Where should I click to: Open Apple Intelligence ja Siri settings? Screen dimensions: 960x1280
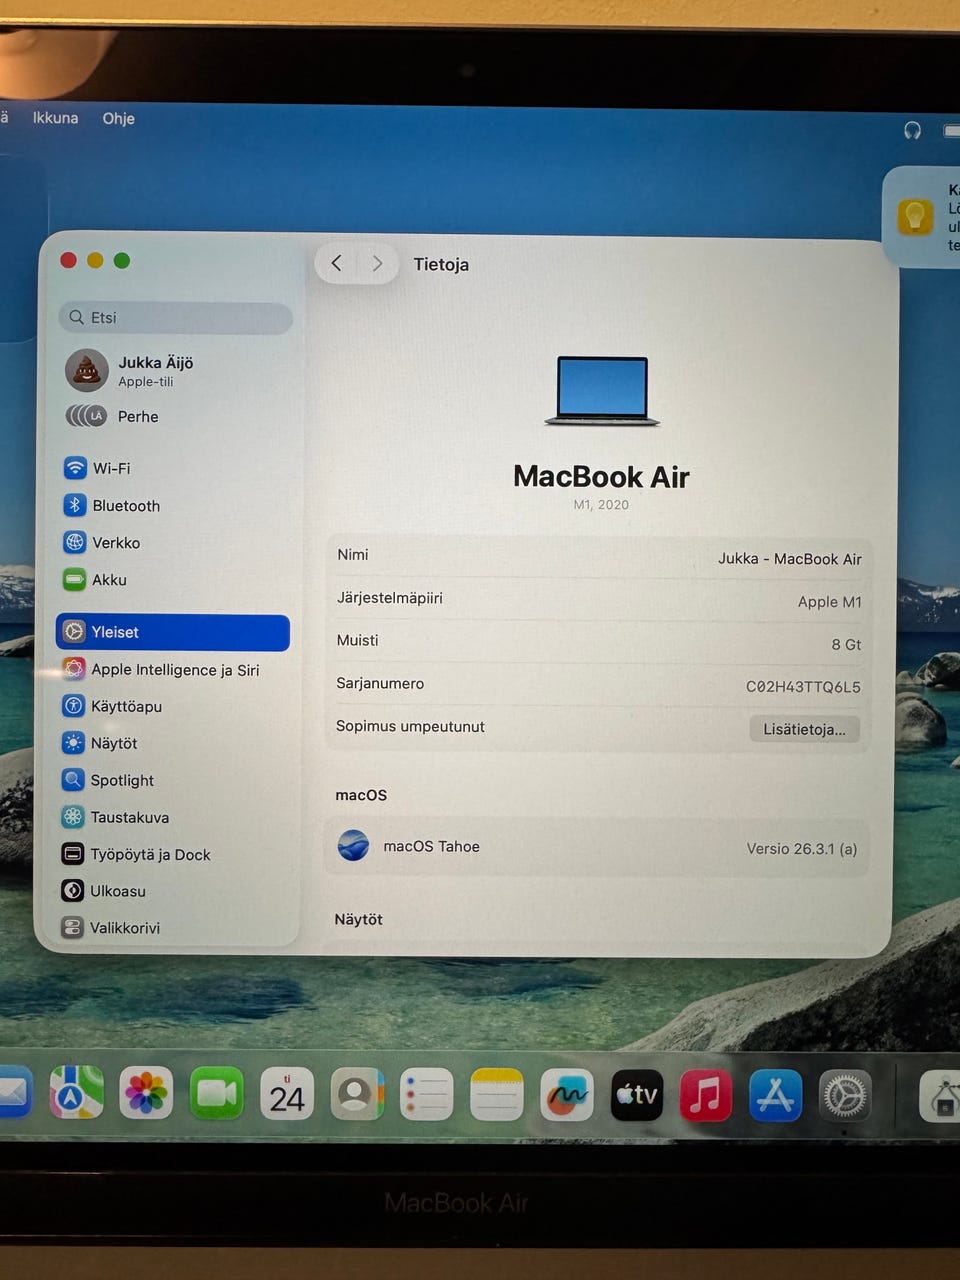[x=161, y=669]
